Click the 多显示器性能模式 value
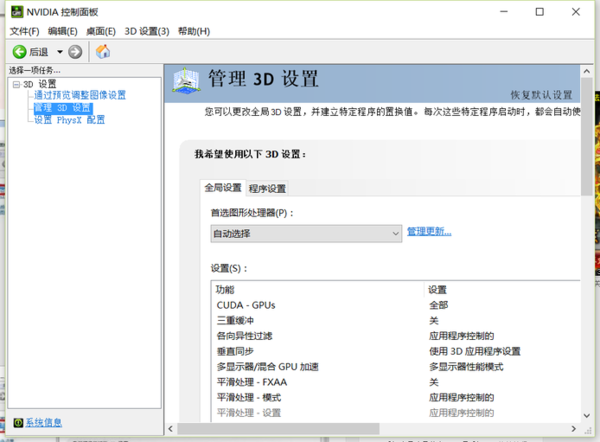 click(x=466, y=367)
